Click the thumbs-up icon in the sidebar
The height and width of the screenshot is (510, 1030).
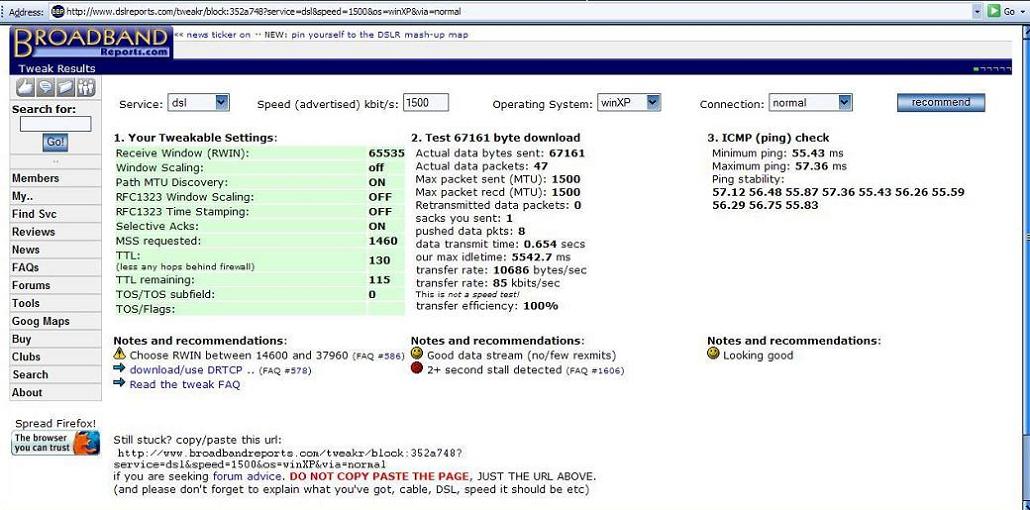point(25,87)
